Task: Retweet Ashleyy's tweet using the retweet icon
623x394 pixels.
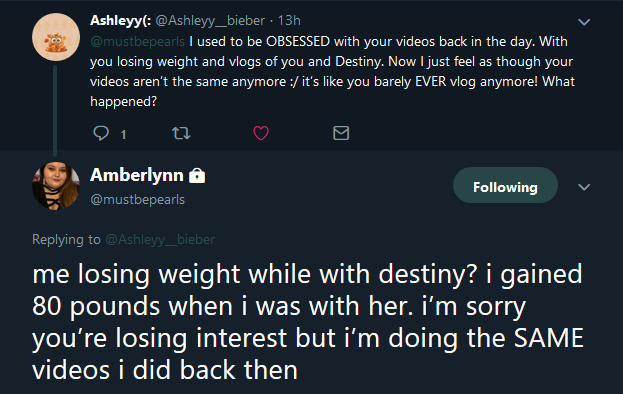Action: [x=181, y=133]
